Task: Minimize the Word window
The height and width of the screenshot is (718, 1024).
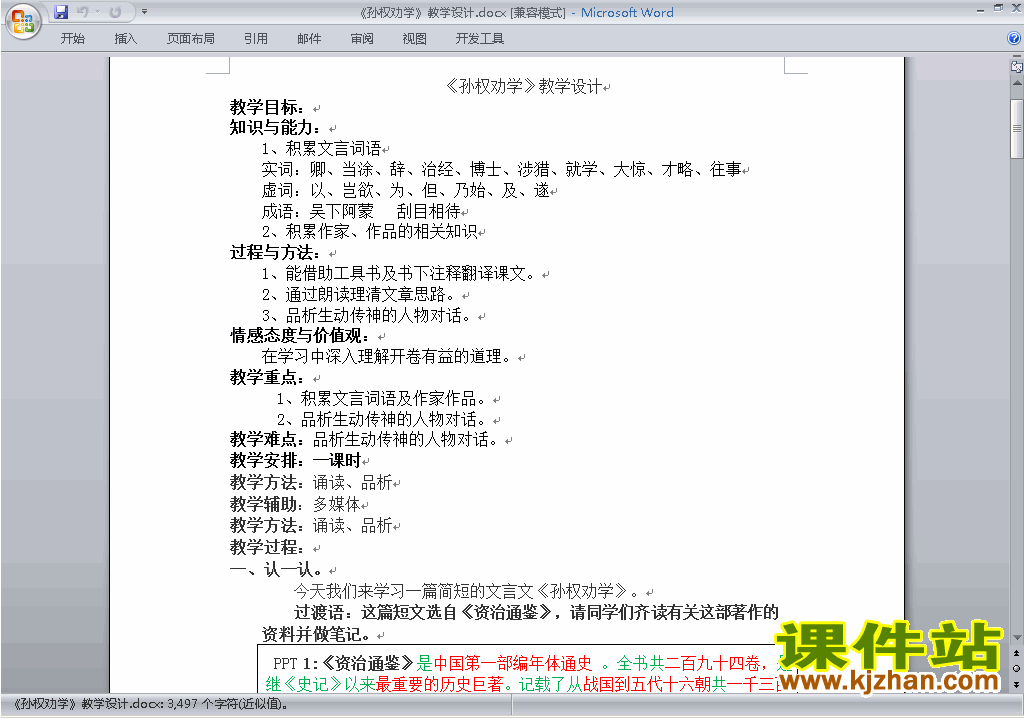Action: (x=980, y=9)
